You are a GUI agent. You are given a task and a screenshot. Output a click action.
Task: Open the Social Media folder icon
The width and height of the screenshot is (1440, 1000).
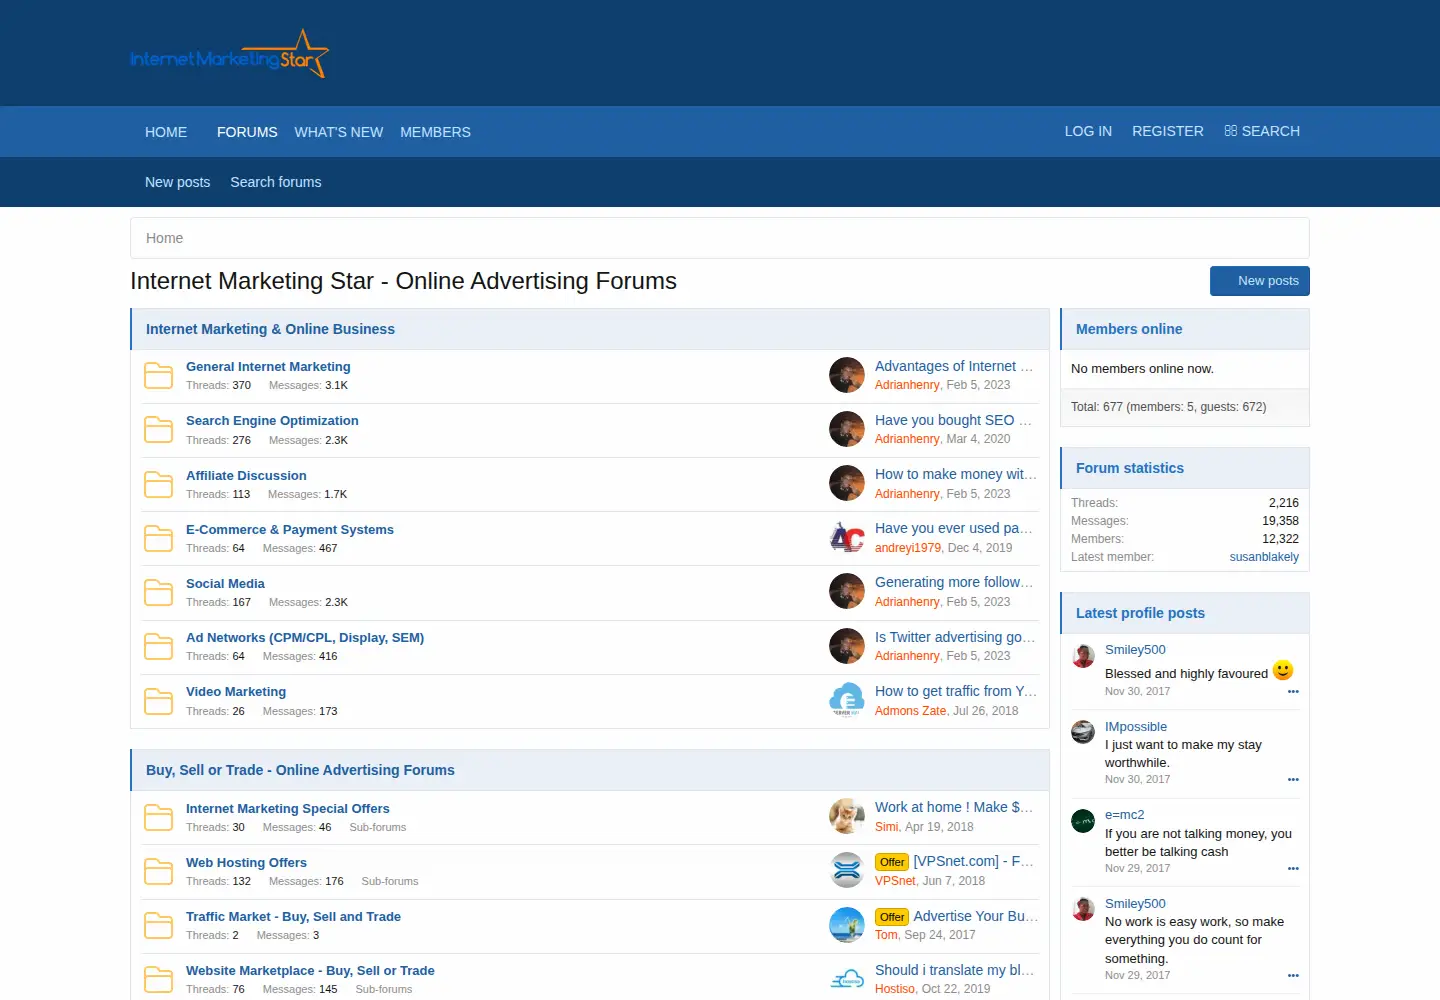159,593
